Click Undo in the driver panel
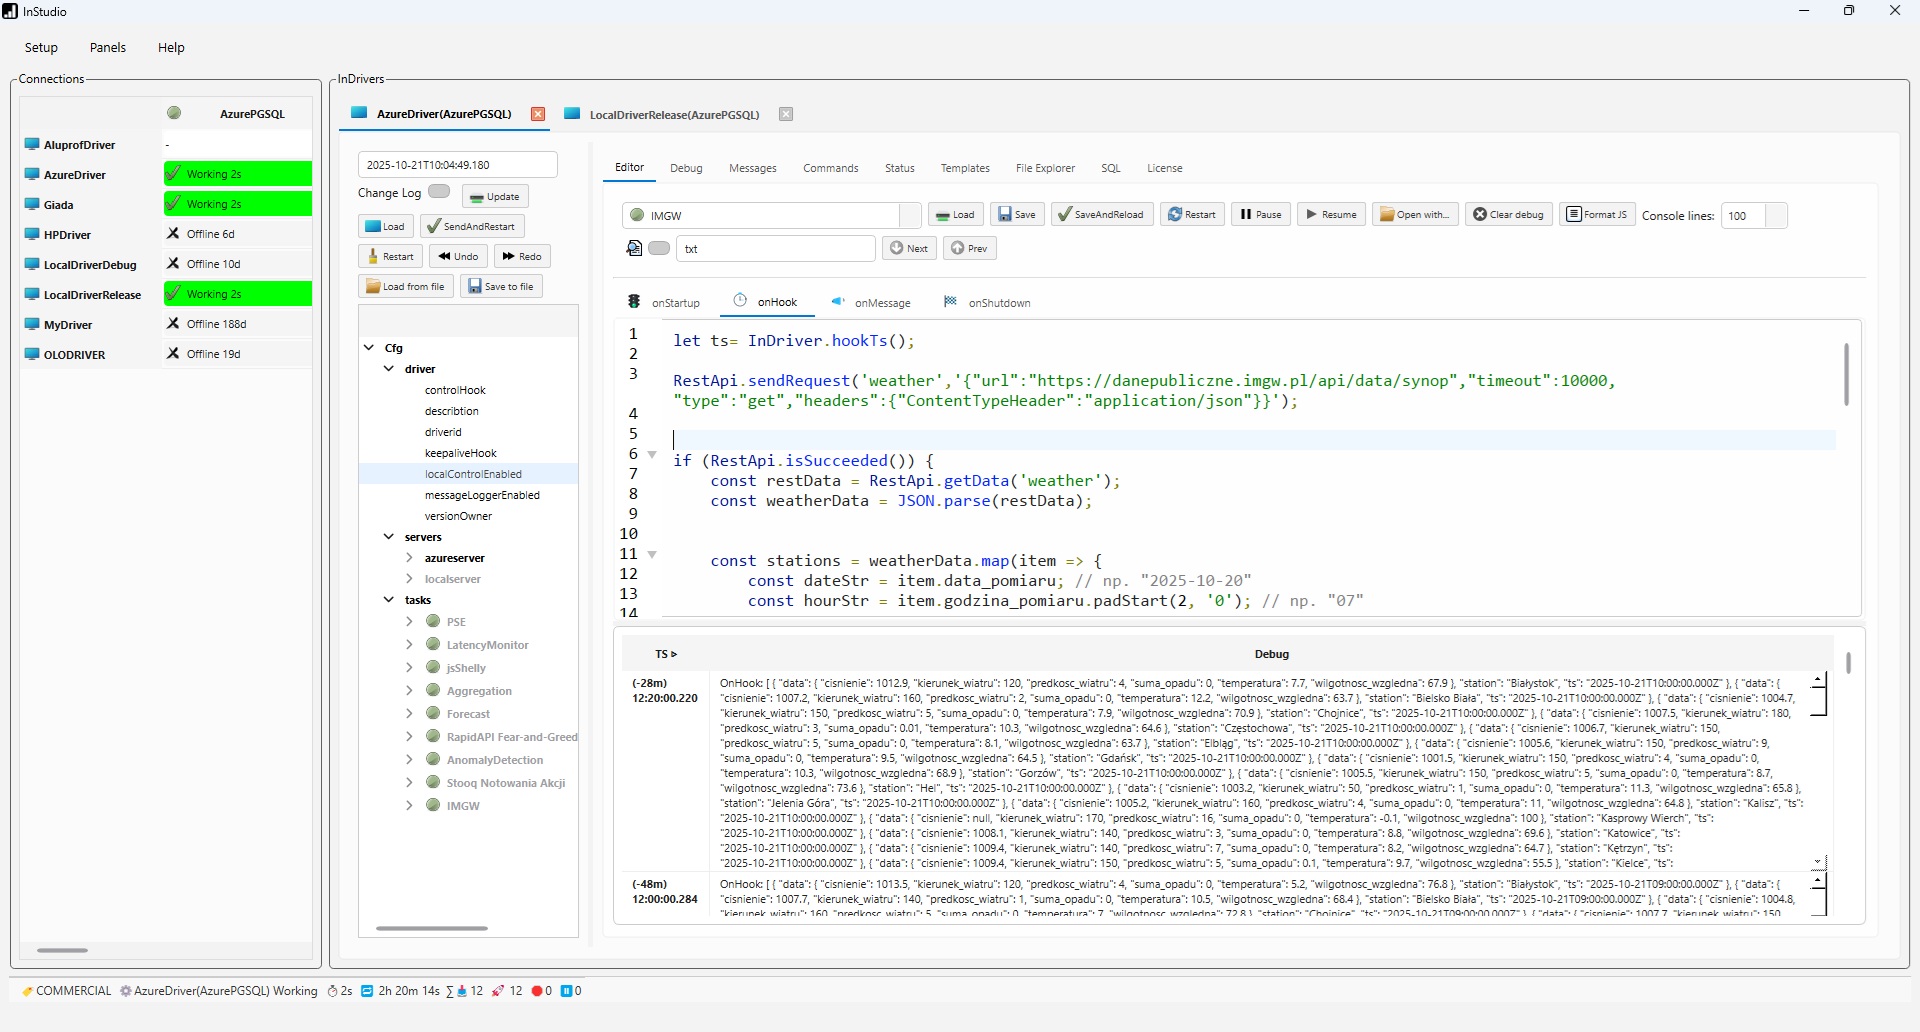This screenshot has height=1032, width=1920. tap(458, 257)
